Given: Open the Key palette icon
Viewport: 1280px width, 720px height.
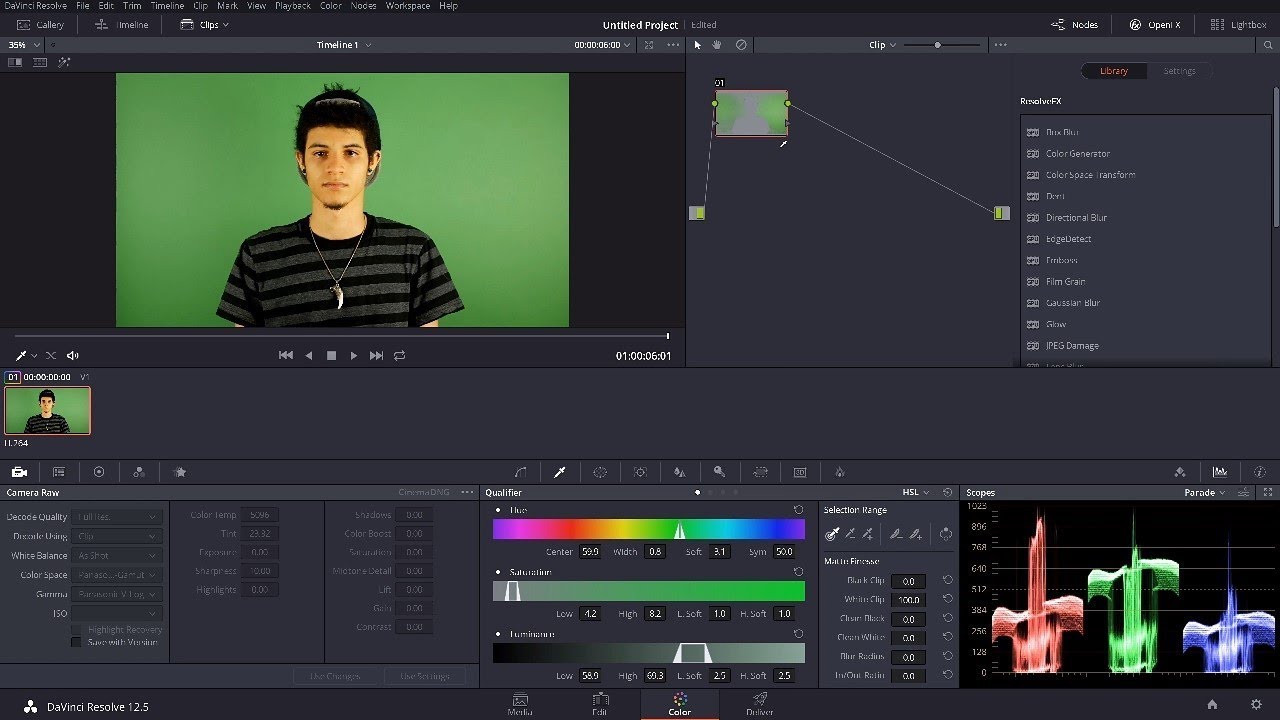Looking at the screenshot, I should 719,472.
